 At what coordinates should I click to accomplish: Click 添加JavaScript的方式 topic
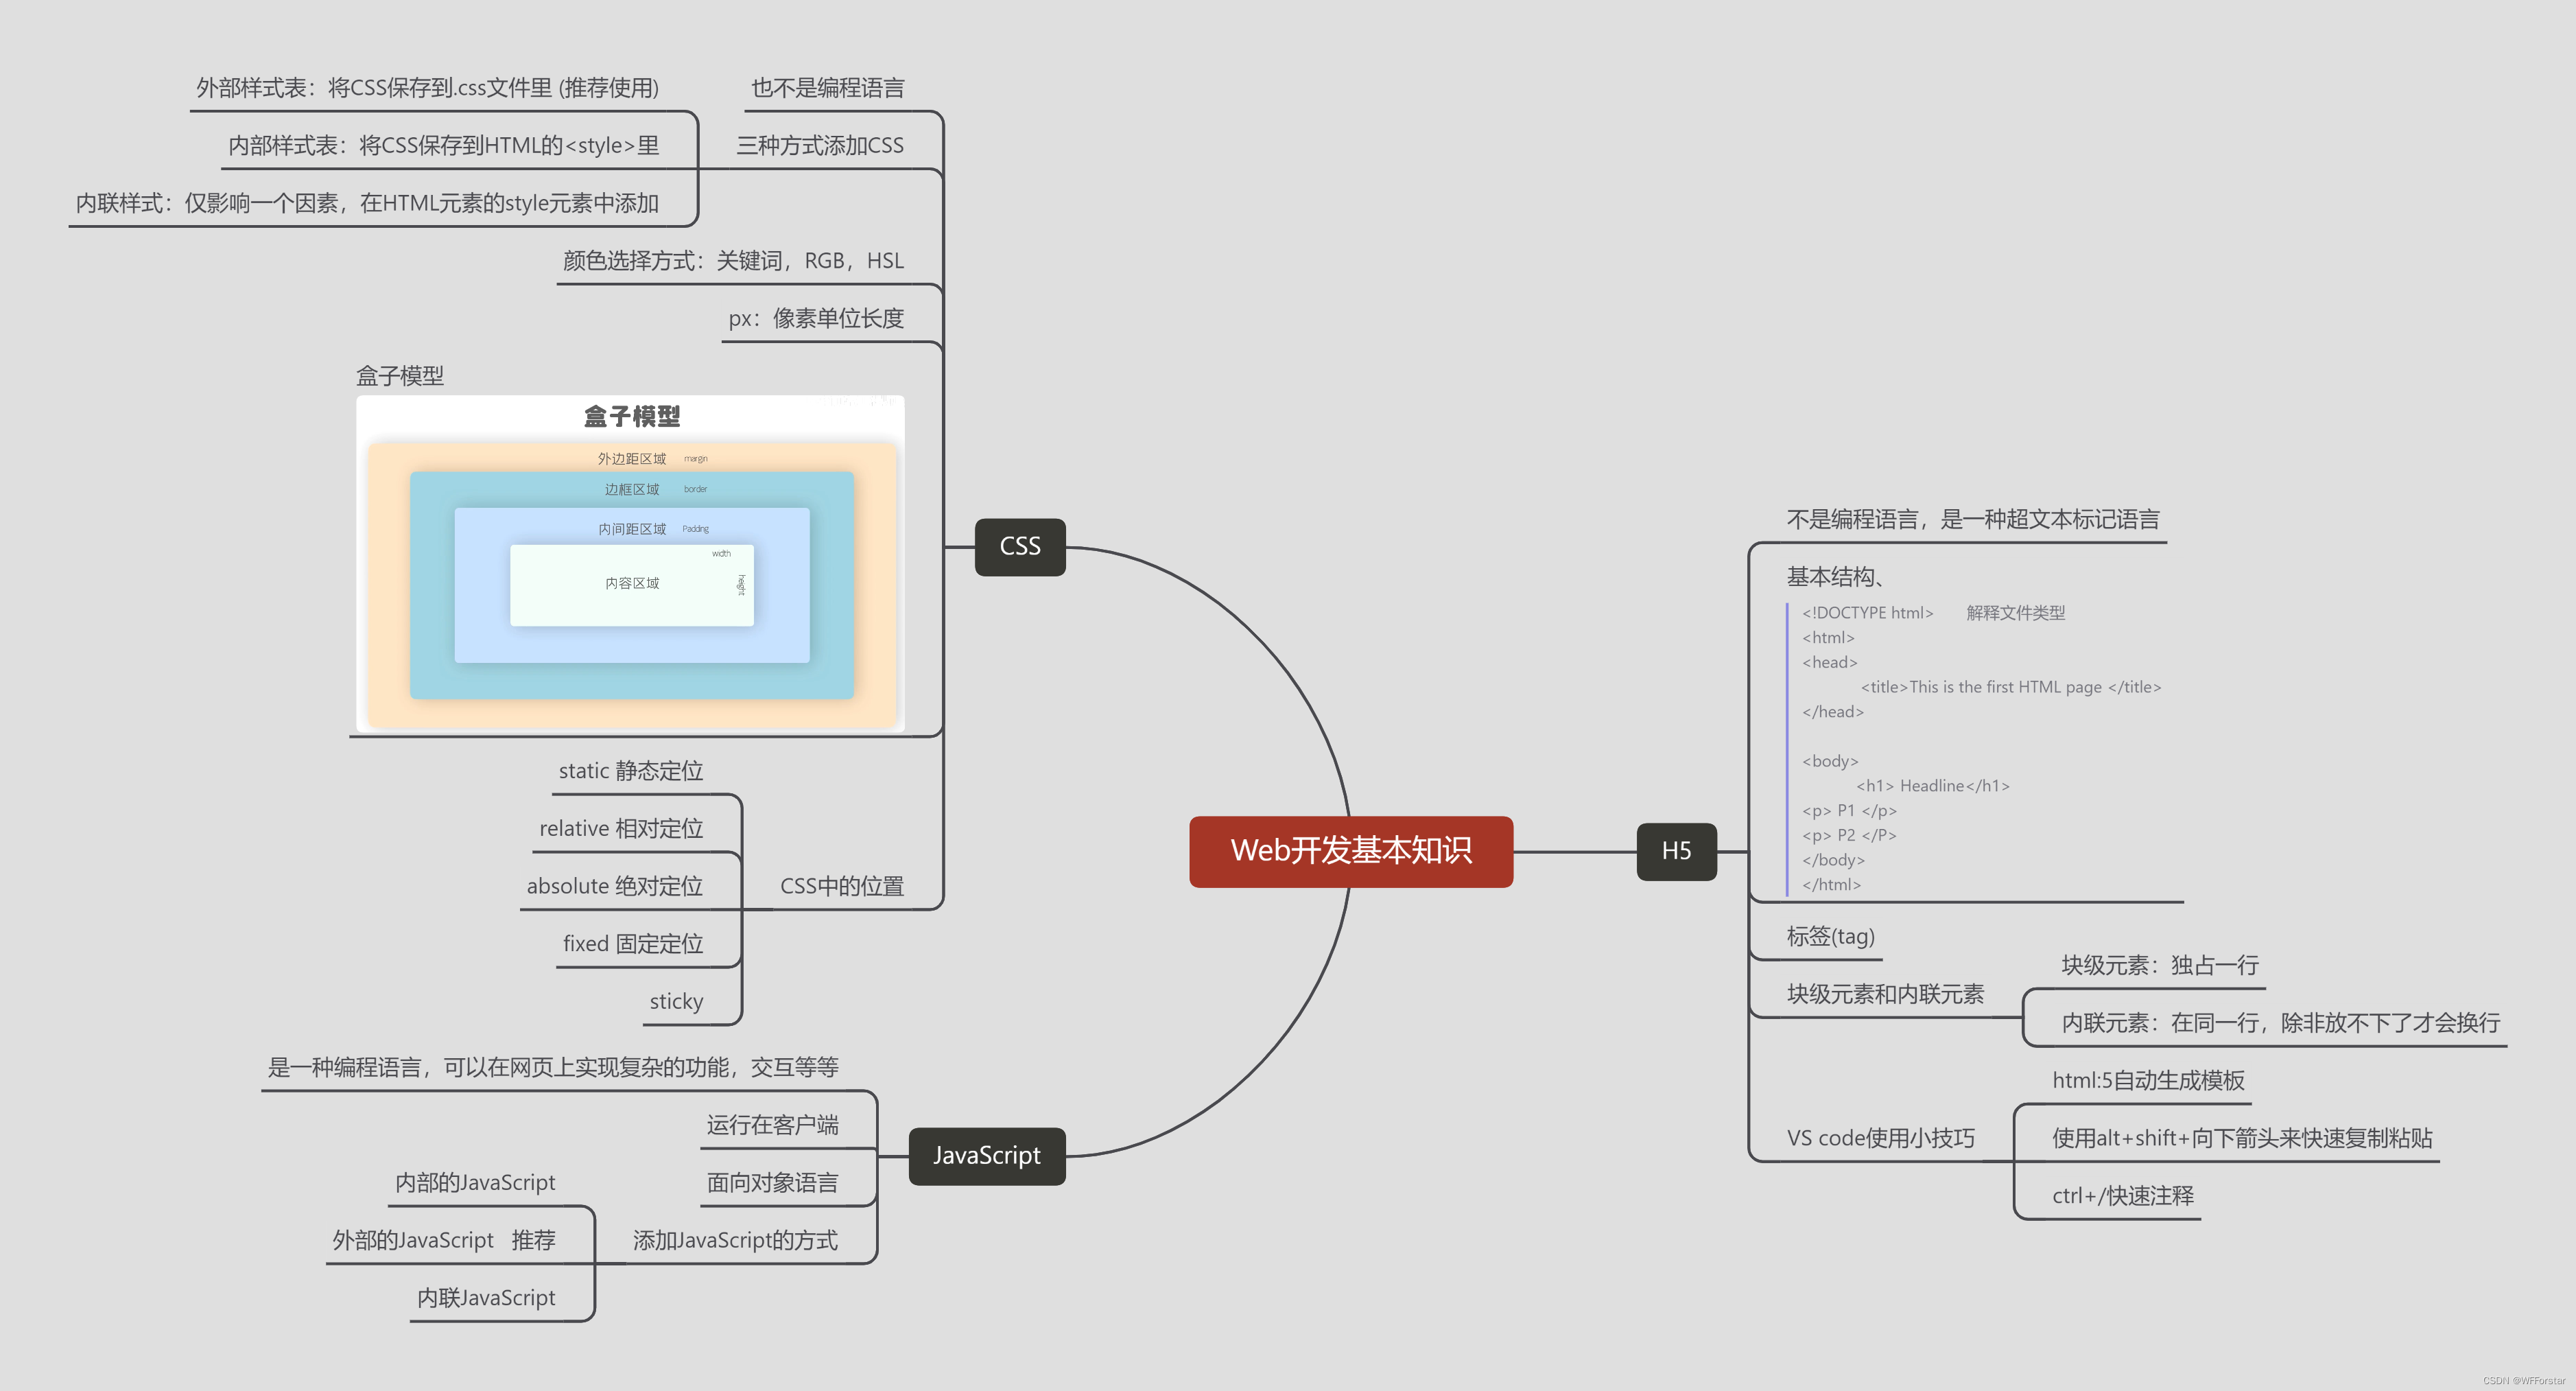735,1240
